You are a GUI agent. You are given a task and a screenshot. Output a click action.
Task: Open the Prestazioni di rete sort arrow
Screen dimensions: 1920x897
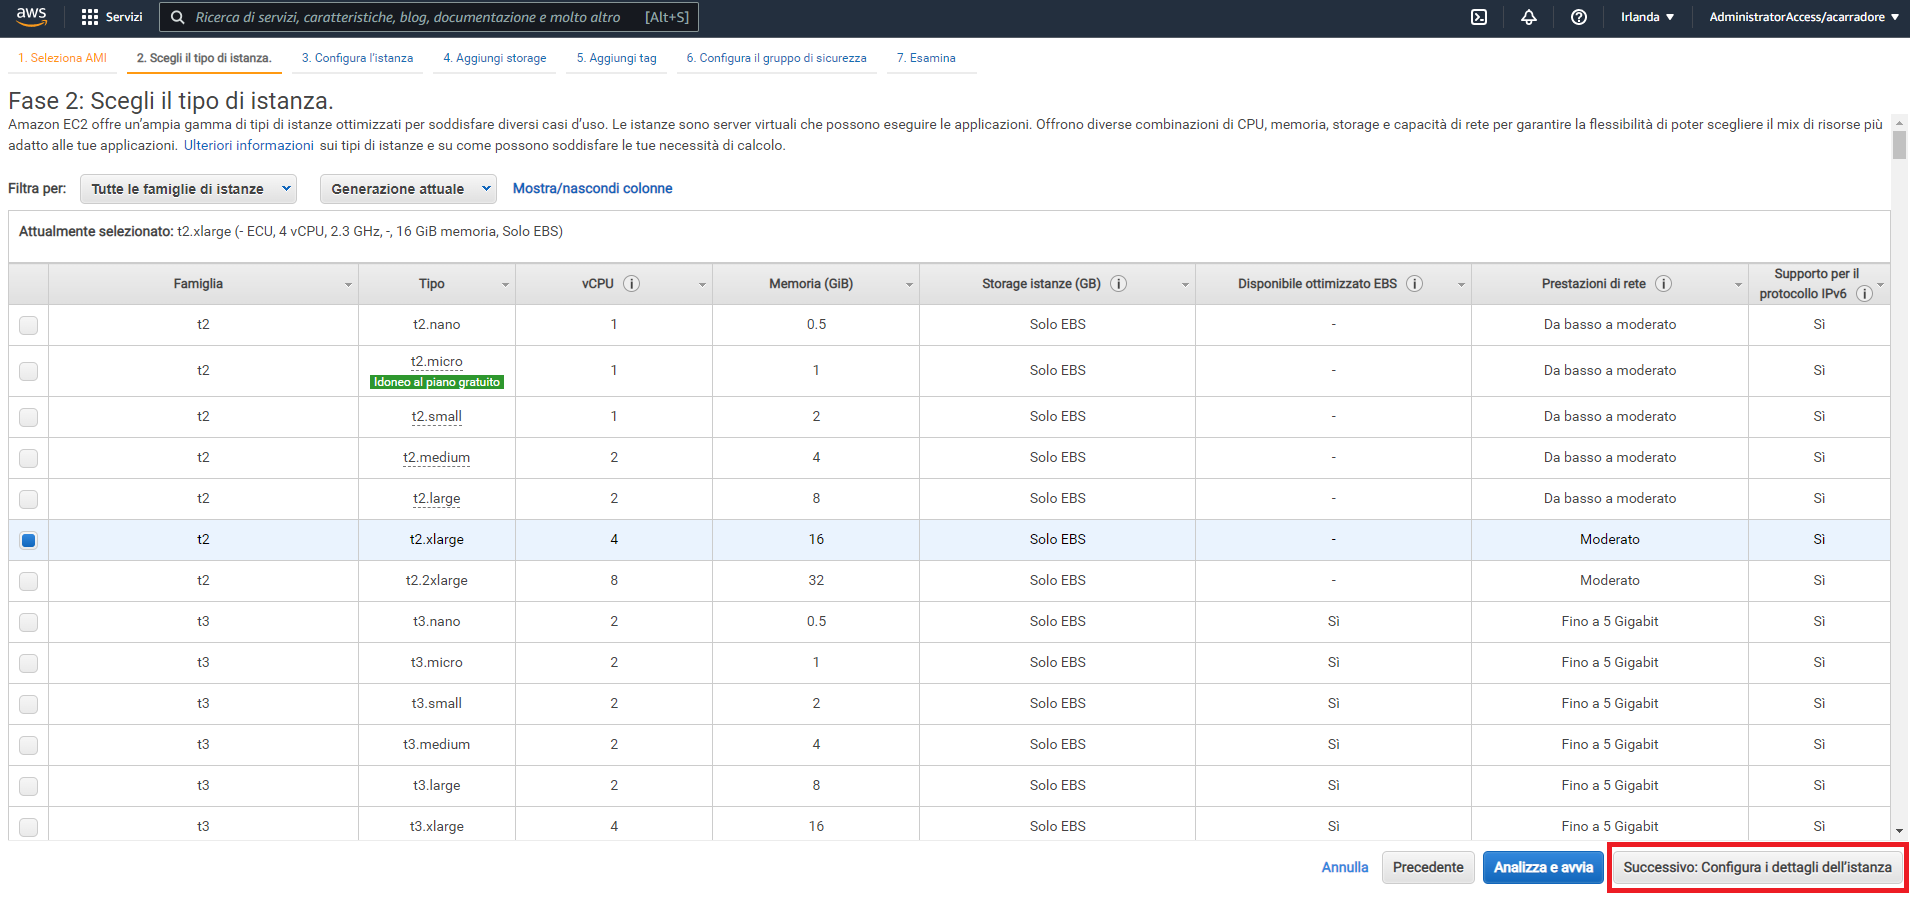(x=1738, y=285)
